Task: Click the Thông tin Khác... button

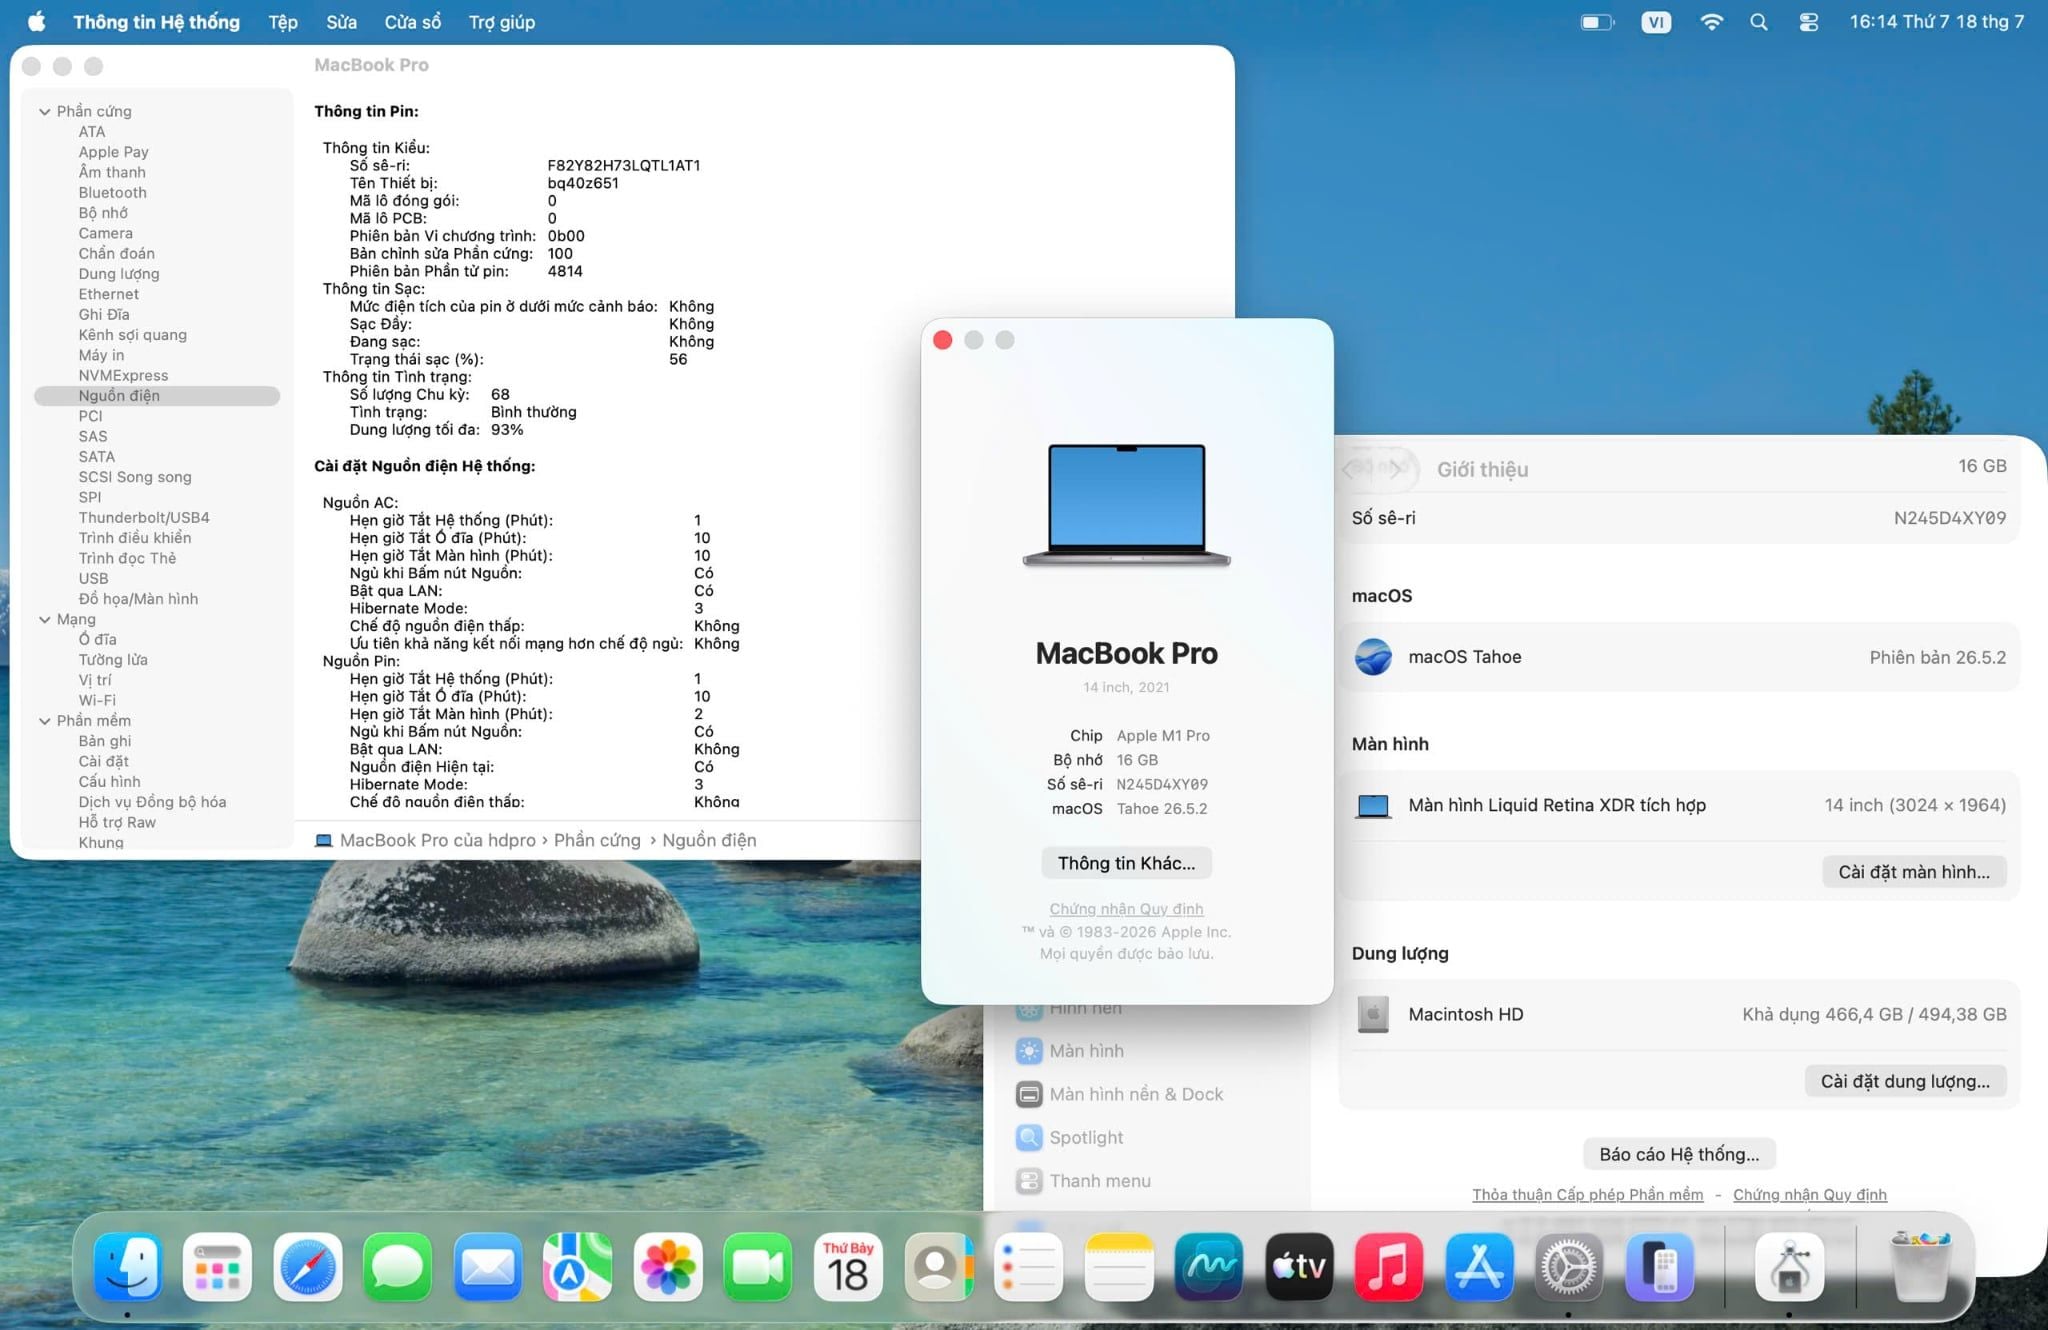Action: coord(1127,863)
